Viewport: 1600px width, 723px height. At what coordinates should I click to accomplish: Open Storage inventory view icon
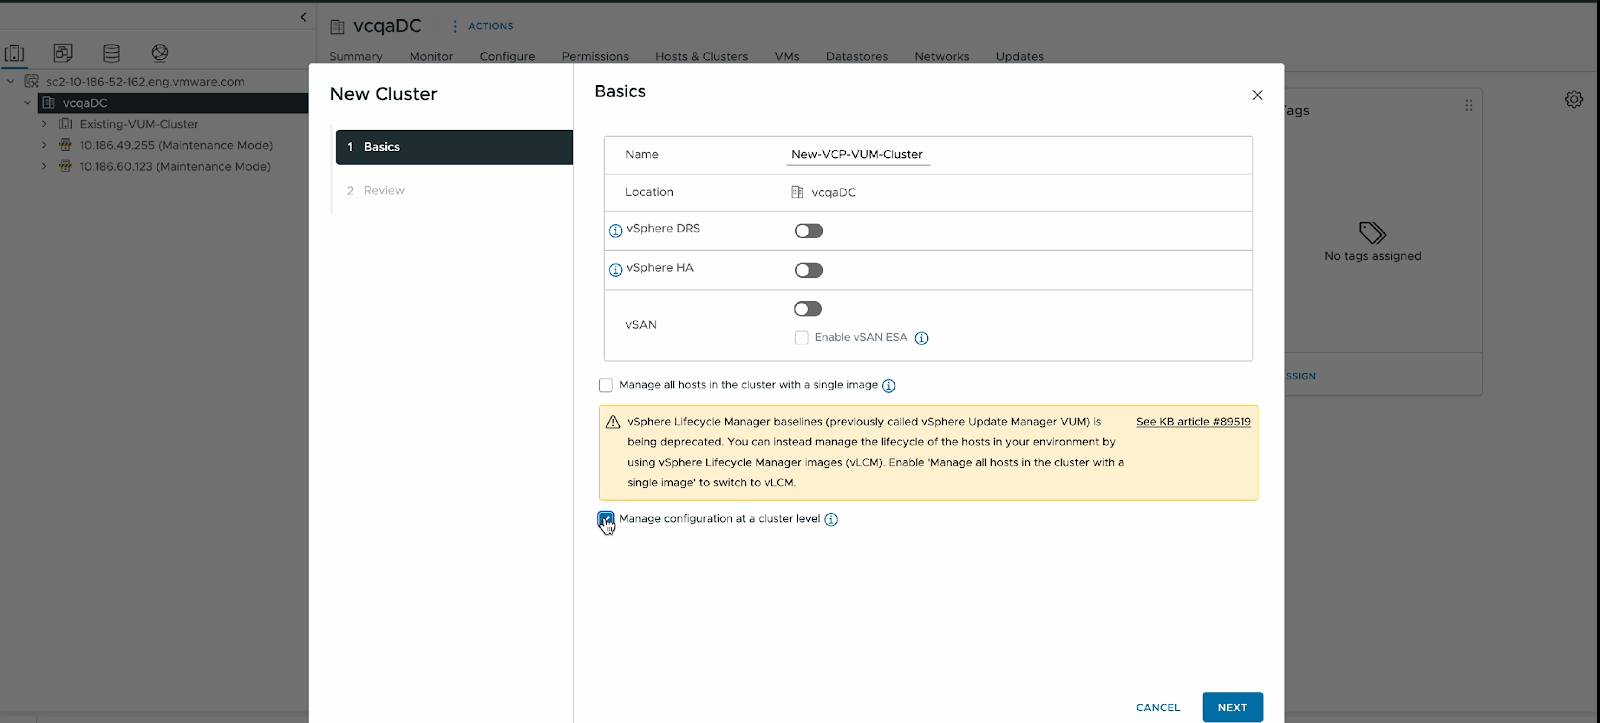pos(112,53)
